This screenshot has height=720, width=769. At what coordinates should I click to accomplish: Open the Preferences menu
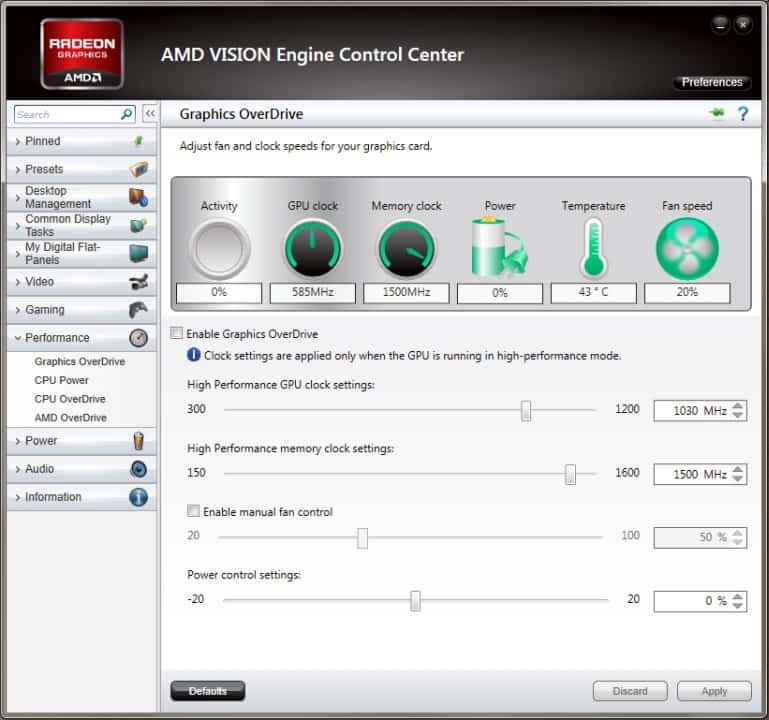[x=712, y=82]
